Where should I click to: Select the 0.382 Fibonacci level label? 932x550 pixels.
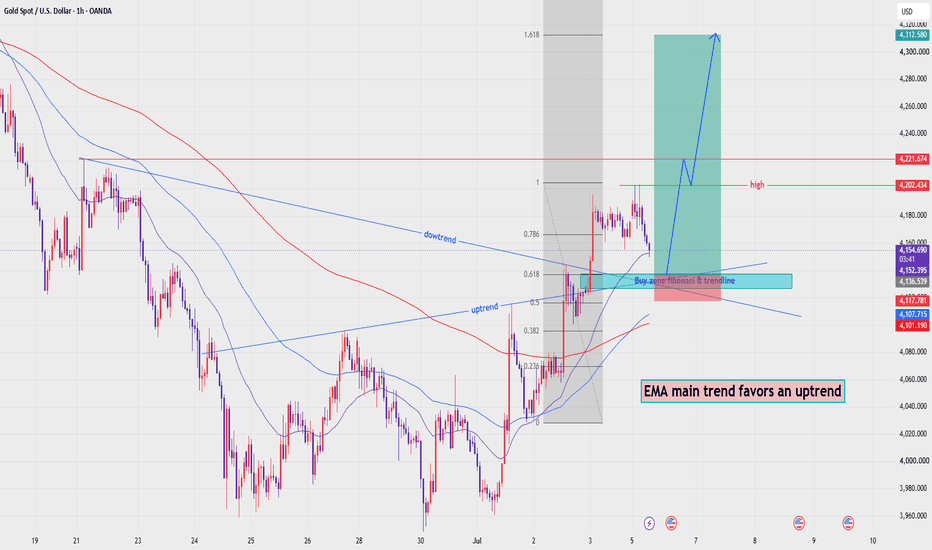pyautogui.click(x=531, y=331)
